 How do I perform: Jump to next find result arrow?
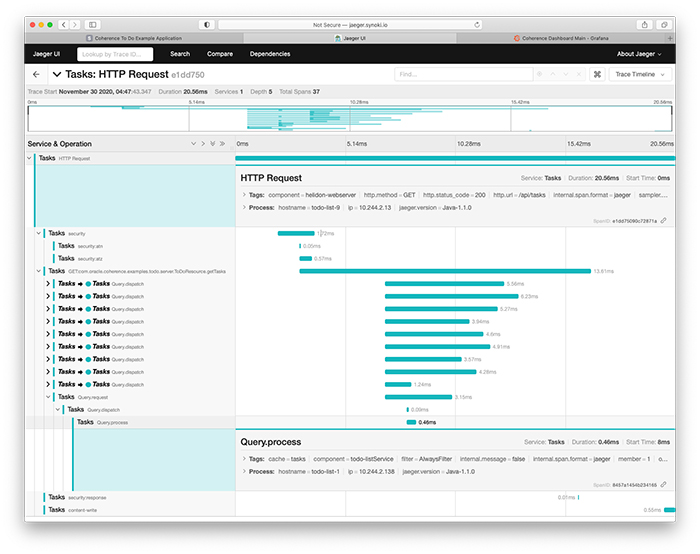coord(566,75)
